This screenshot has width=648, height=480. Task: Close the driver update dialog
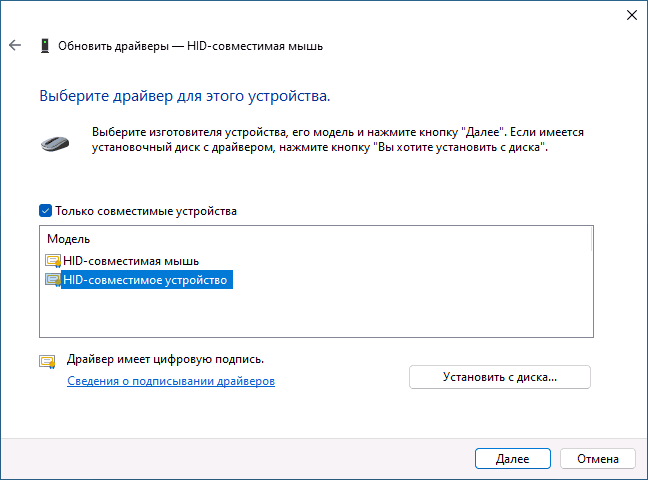click(x=631, y=15)
